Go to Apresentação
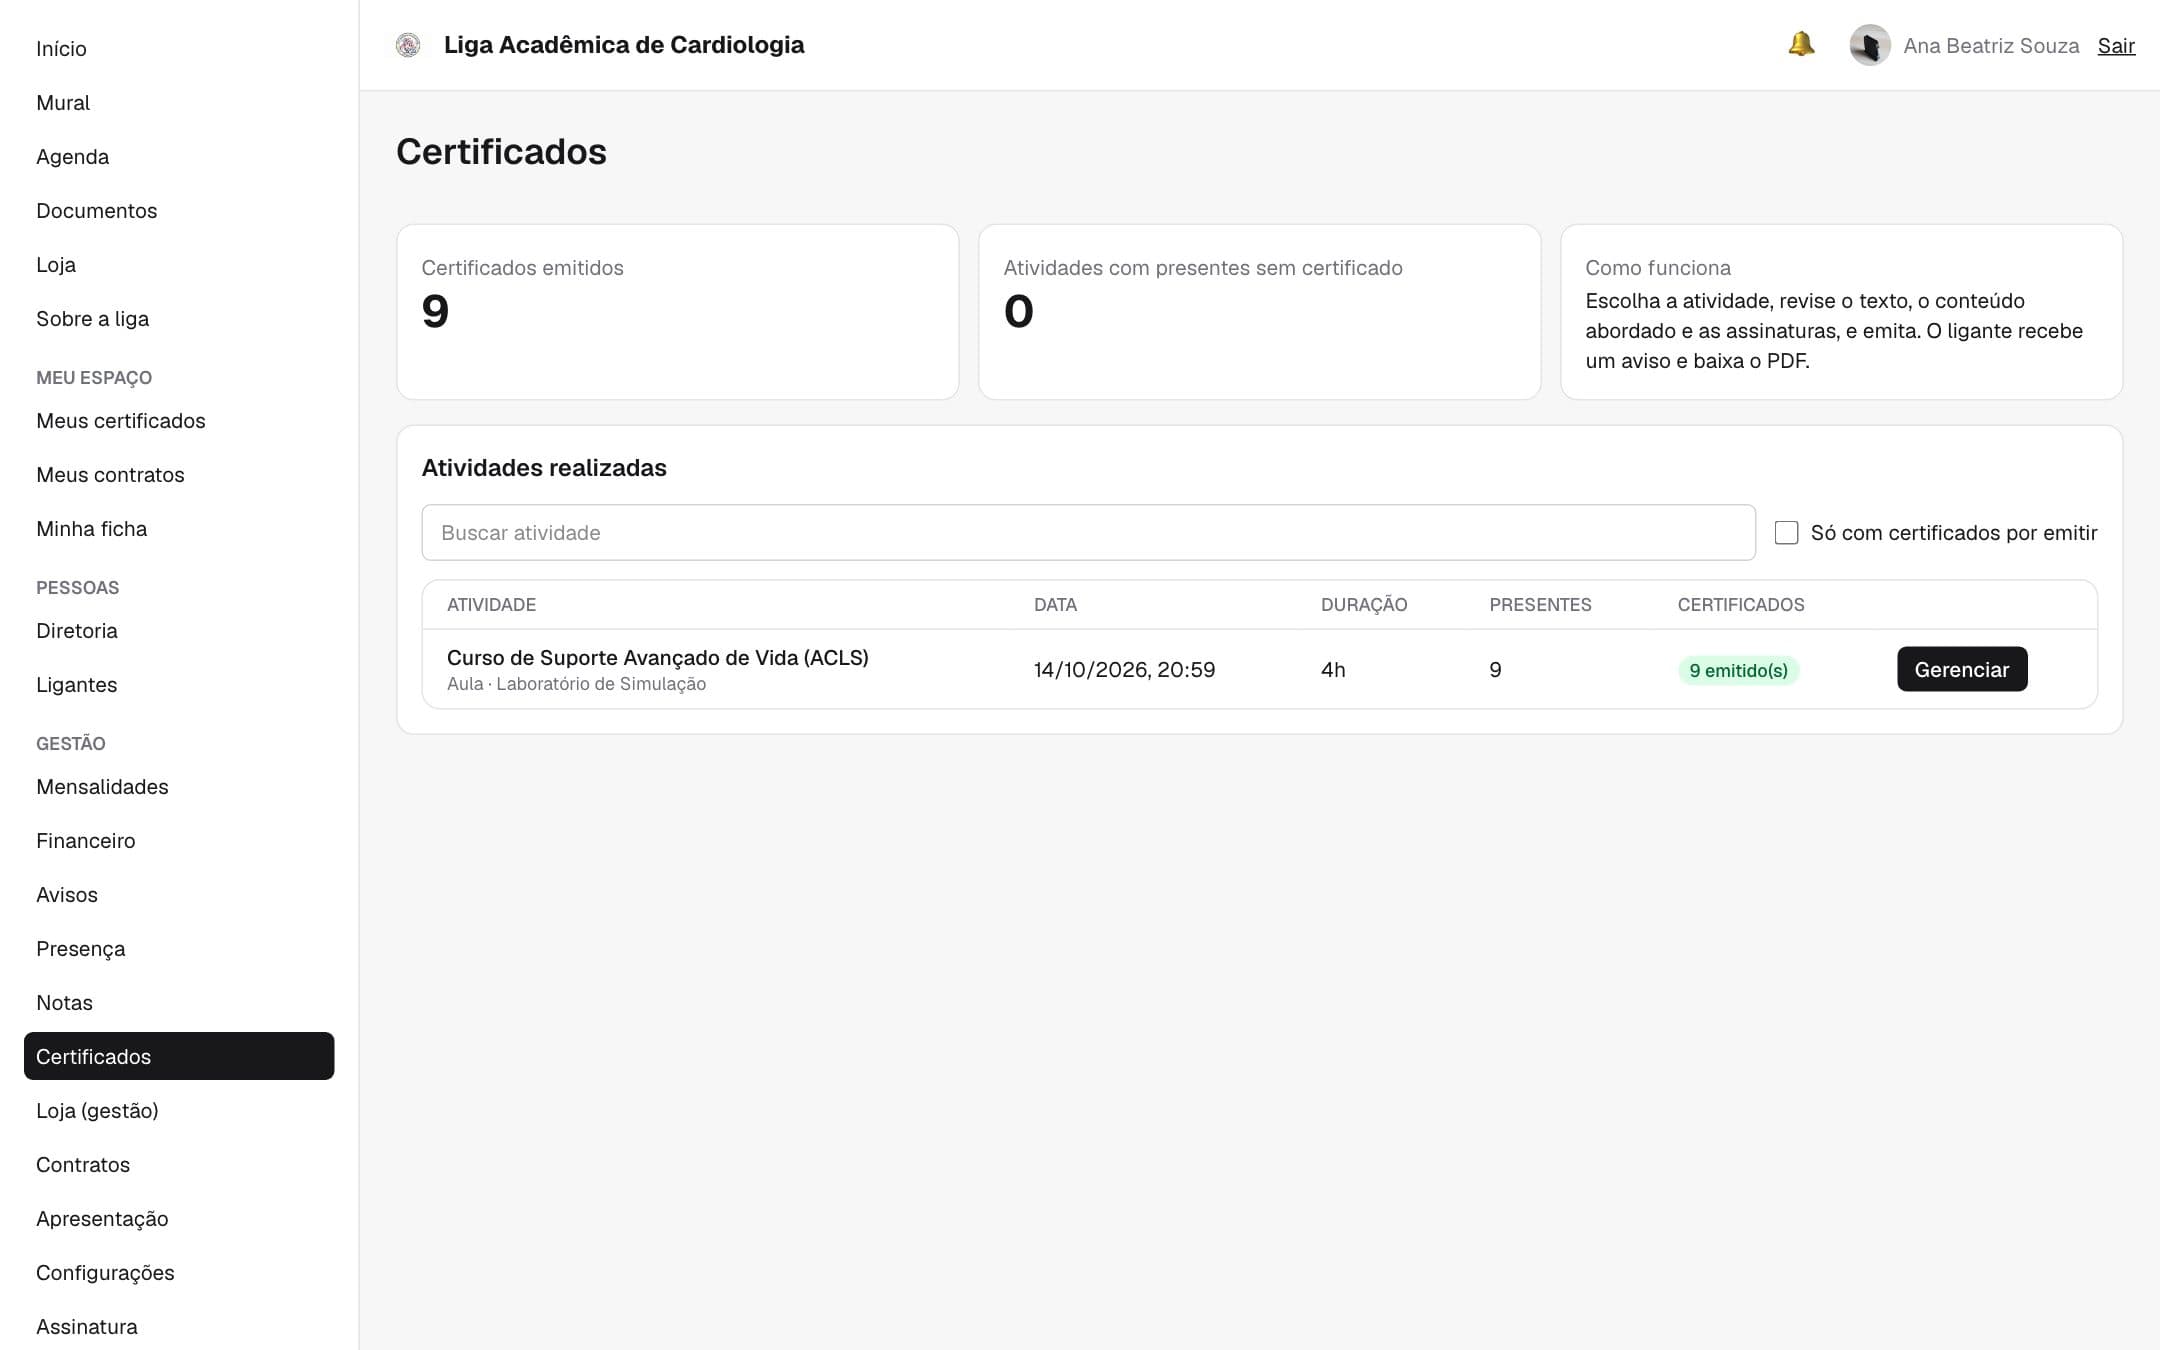The height and width of the screenshot is (1350, 2160). point(179,1218)
